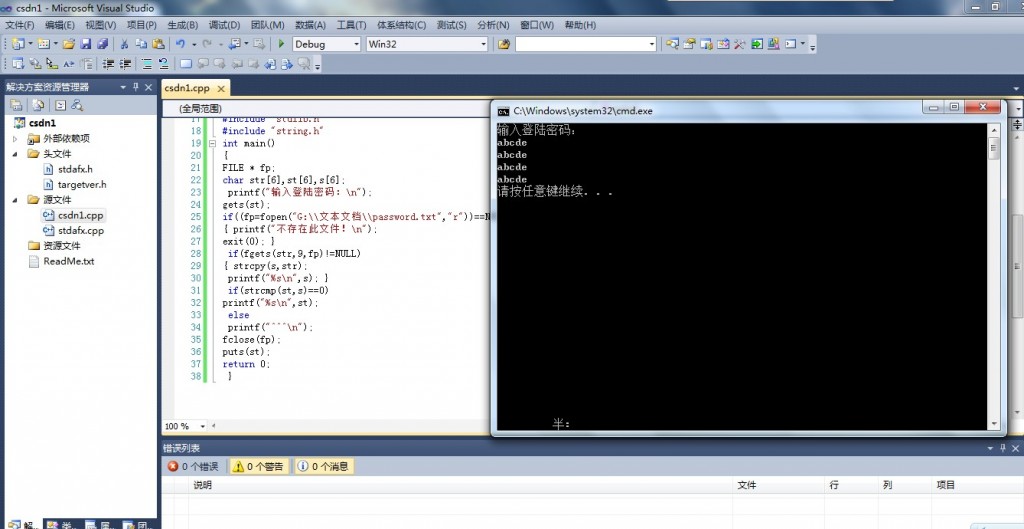
Task: Expand the 外部依赖项 tree node
Action: click(x=15, y=139)
